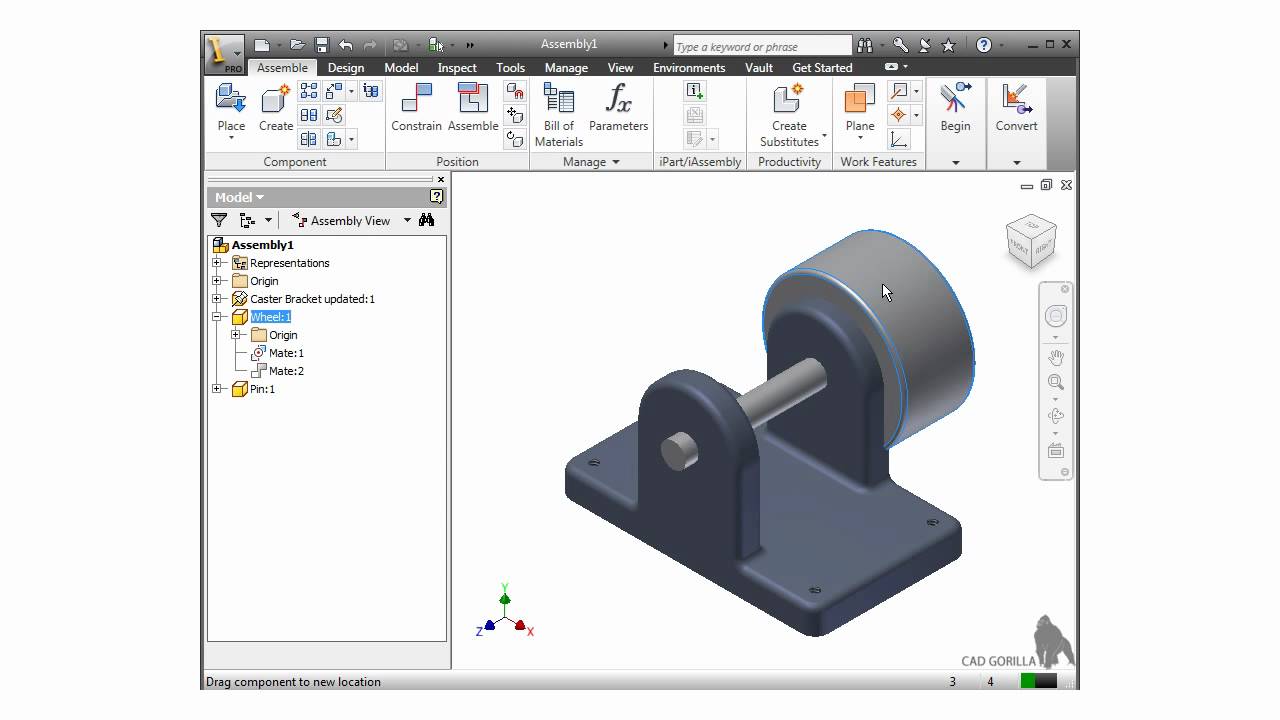Click the Find binoculars in browser toolbar
Viewport: 1280px width, 720px height.
(x=427, y=220)
